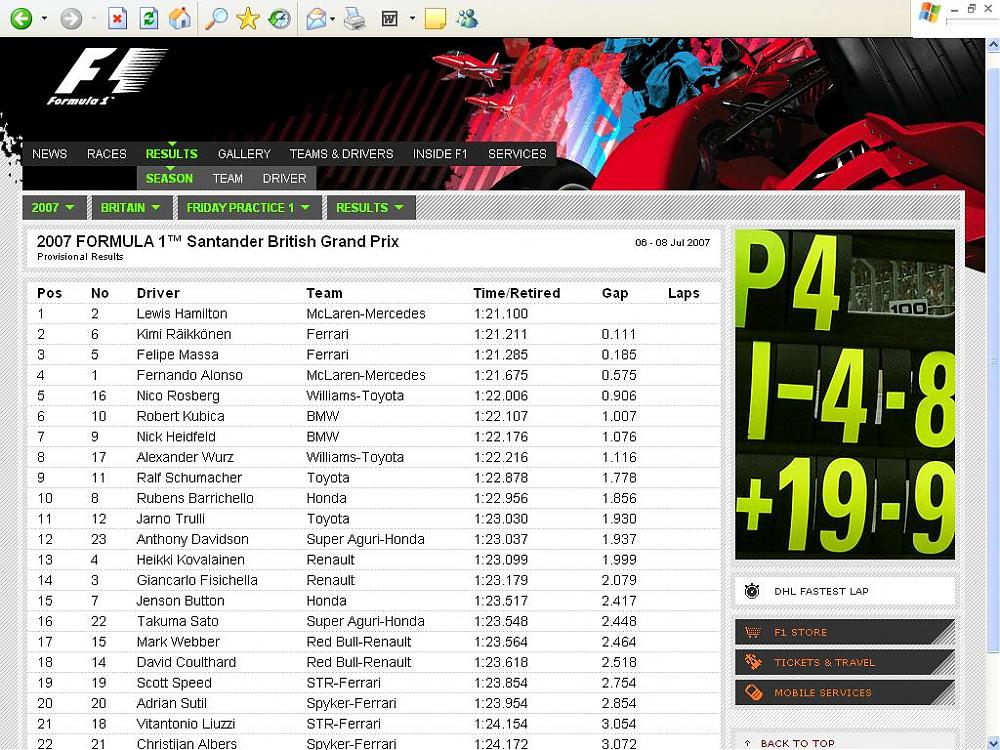This screenshot has height=750, width=1000.
Task: Select the Gallery menu item
Action: 244,154
